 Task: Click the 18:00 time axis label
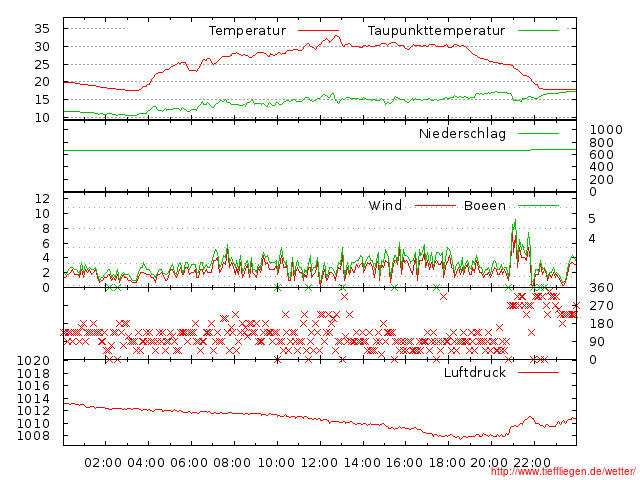coord(447,463)
